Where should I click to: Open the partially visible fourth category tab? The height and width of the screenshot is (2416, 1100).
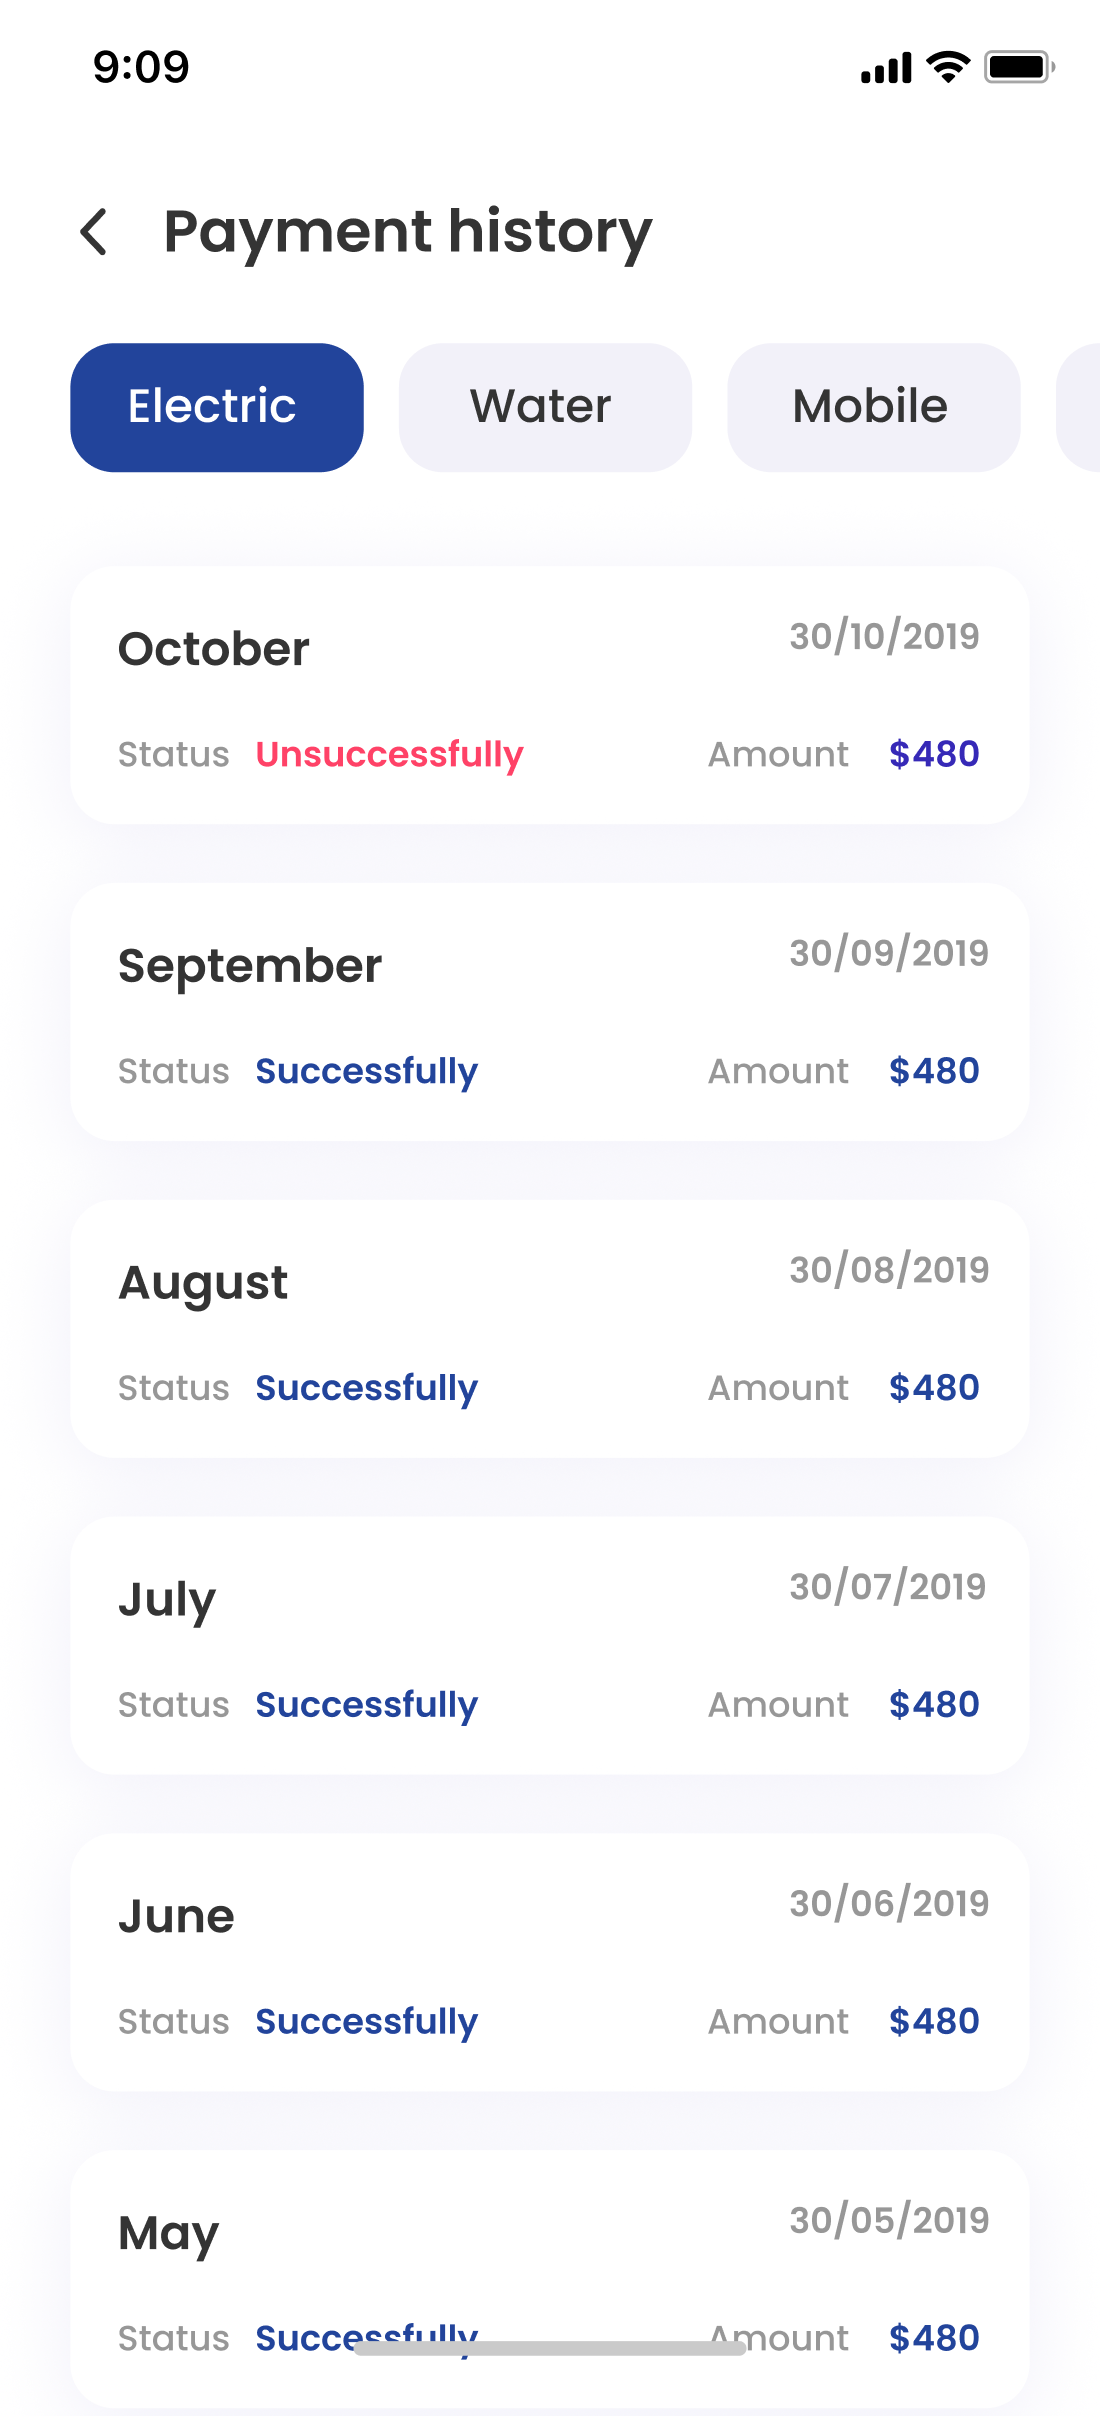click(x=1080, y=407)
